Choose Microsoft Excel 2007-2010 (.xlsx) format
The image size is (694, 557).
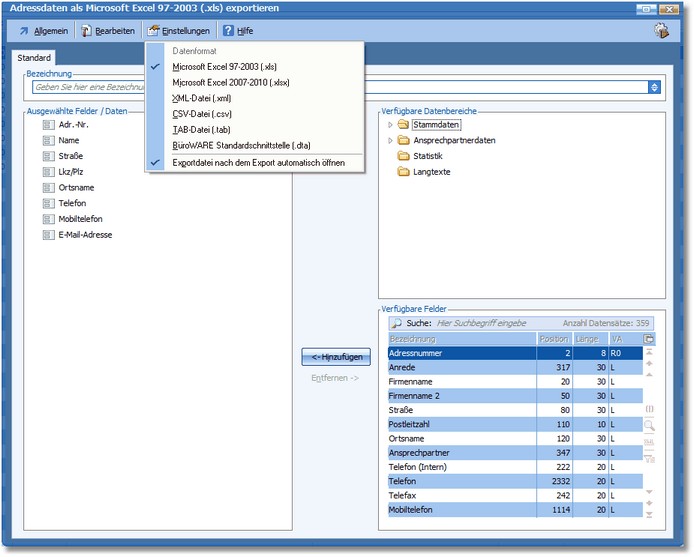coord(230,82)
